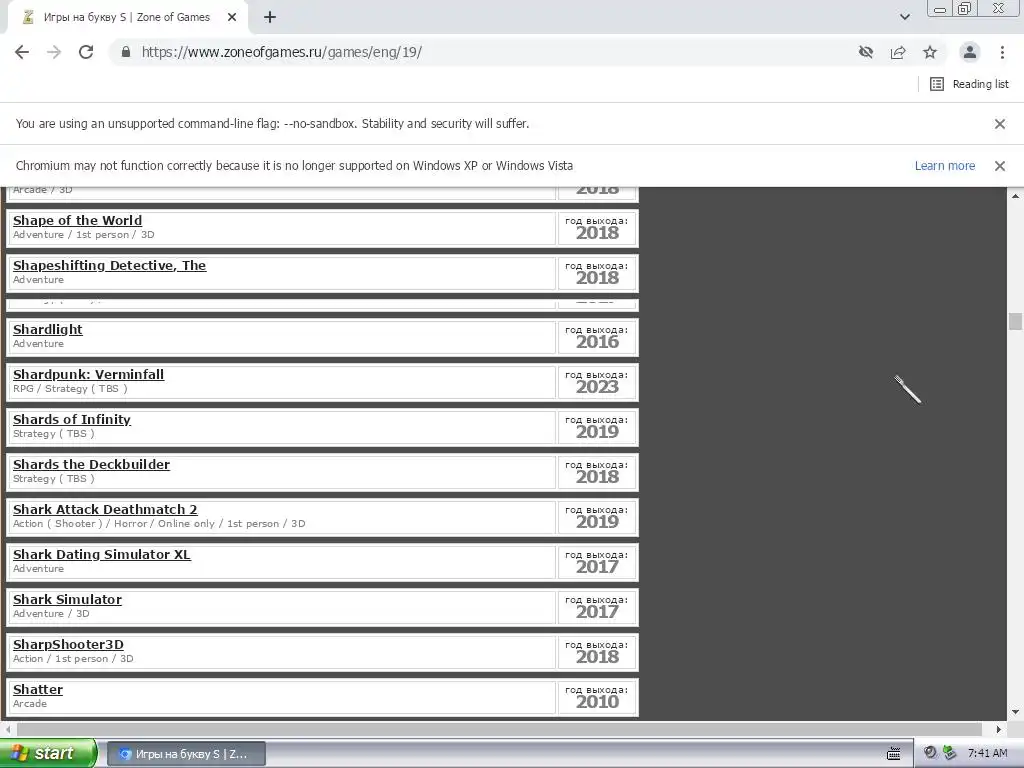
Task: Go back to the previous page
Action: [x=22, y=52]
